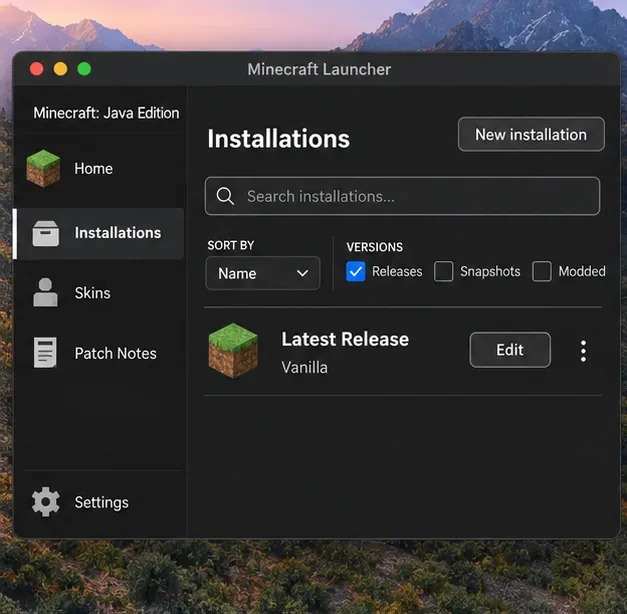Click the Minecraft: Java Edition heading

(x=106, y=113)
